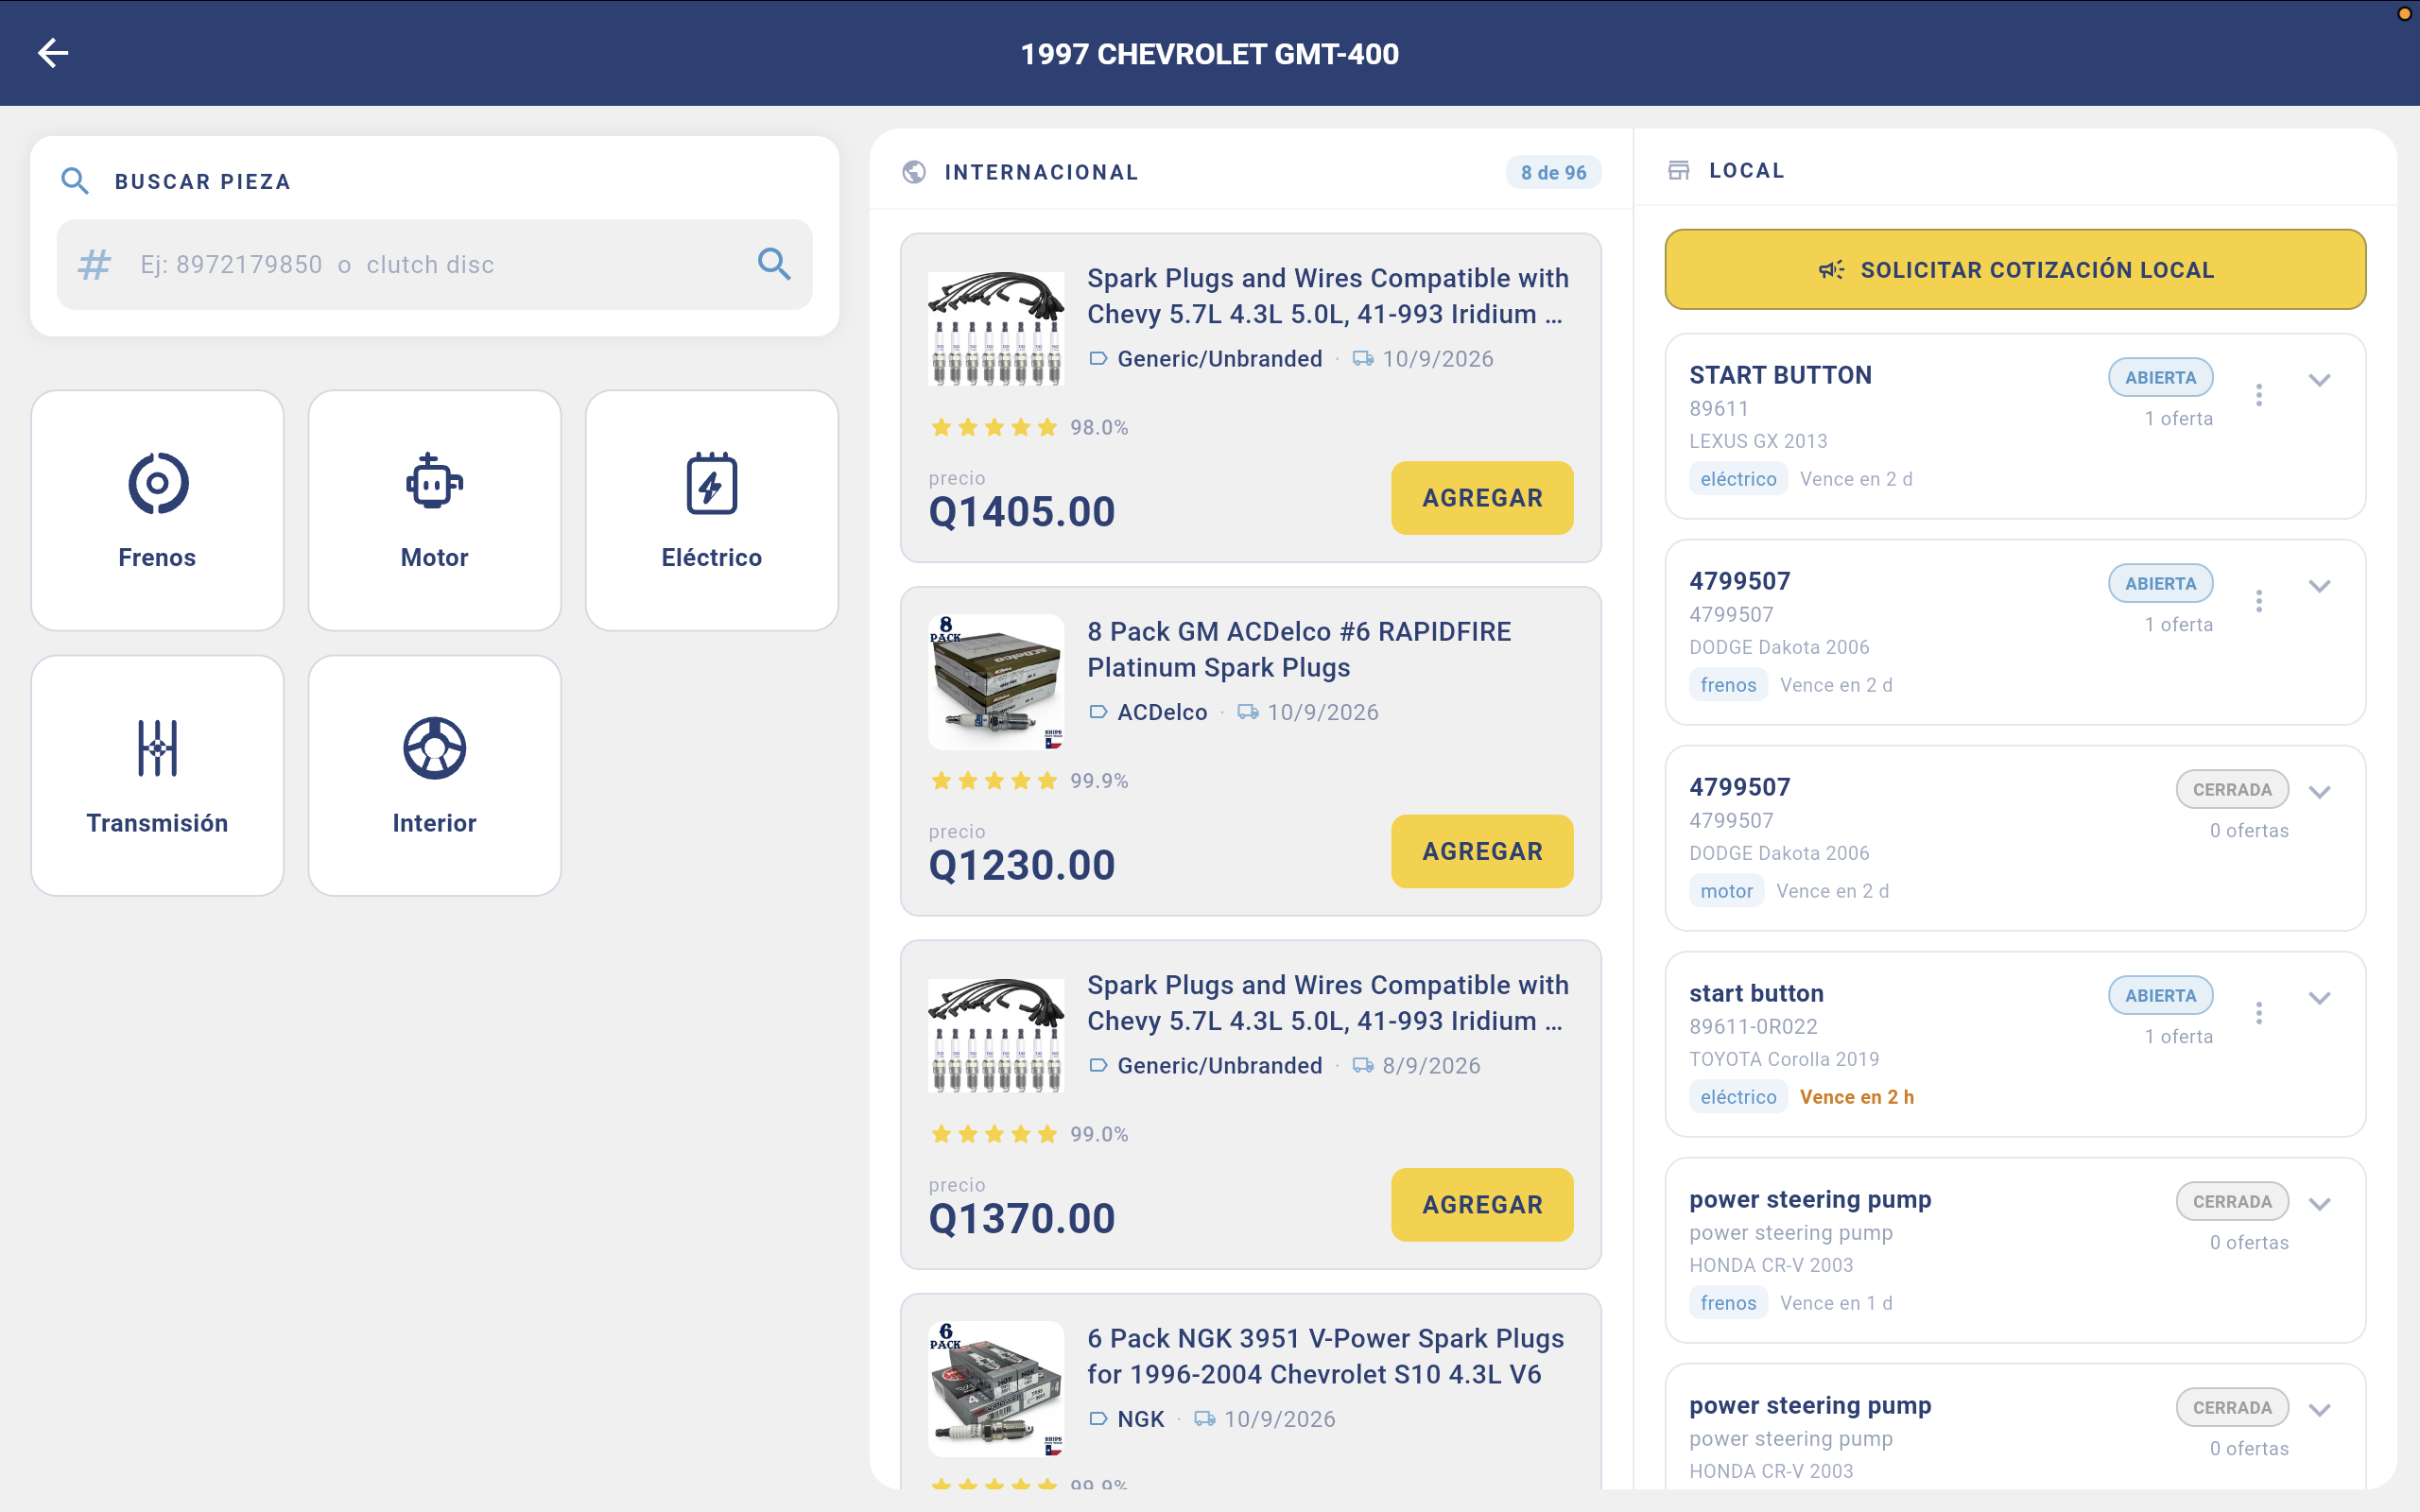This screenshot has height=1512, width=2420.
Task: Expand the start button Toyota Corolla quote
Action: click(2320, 998)
